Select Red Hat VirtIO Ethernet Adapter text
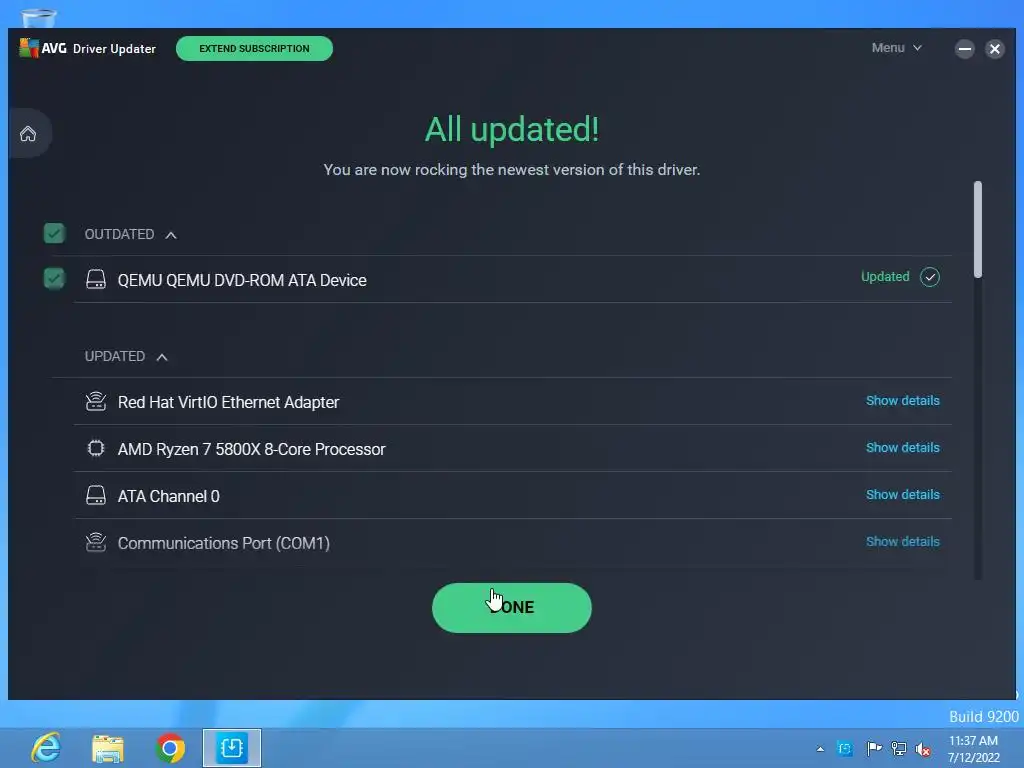Image resolution: width=1024 pixels, height=768 pixels. click(x=229, y=402)
